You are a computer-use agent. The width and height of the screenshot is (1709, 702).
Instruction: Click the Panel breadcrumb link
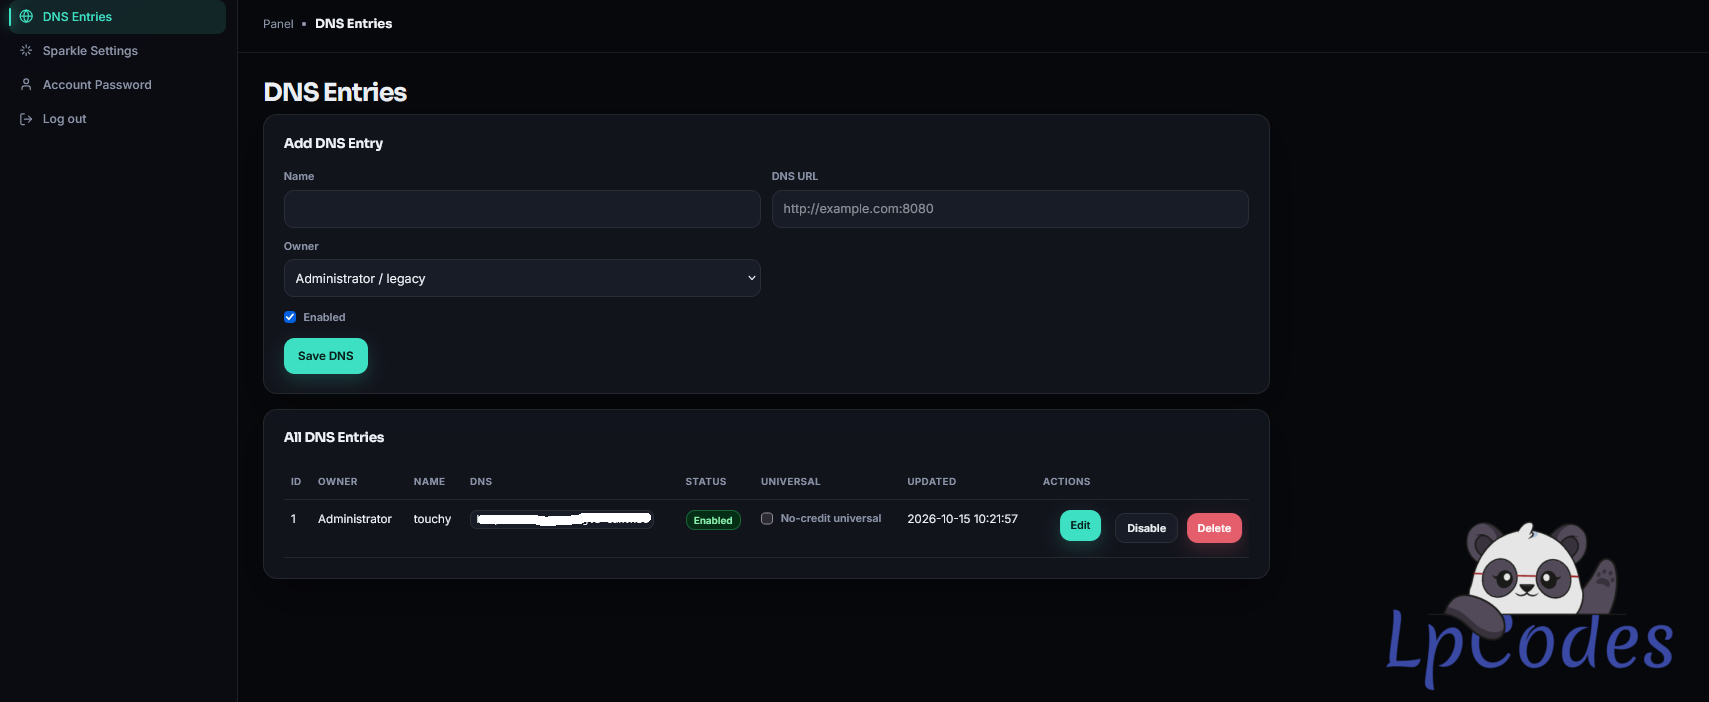click(x=278, y=24)
